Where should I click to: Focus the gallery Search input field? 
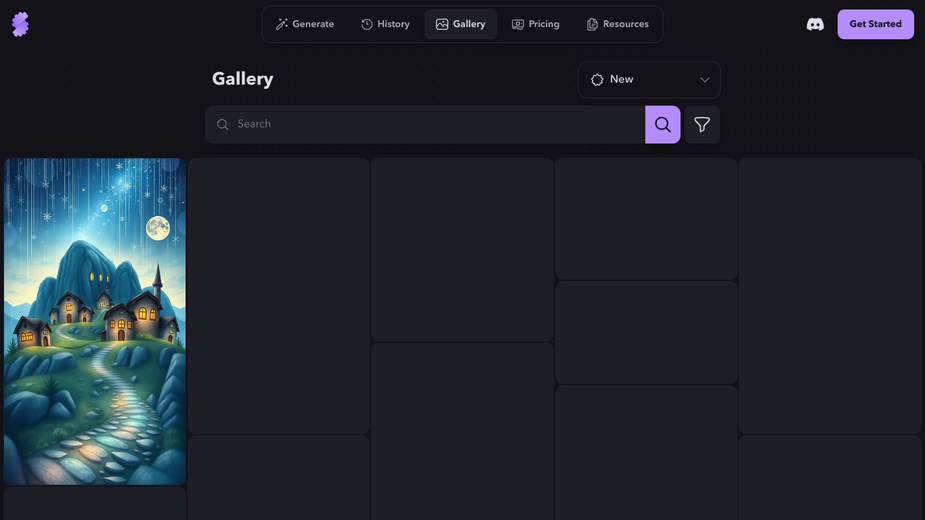coord(425,125)
